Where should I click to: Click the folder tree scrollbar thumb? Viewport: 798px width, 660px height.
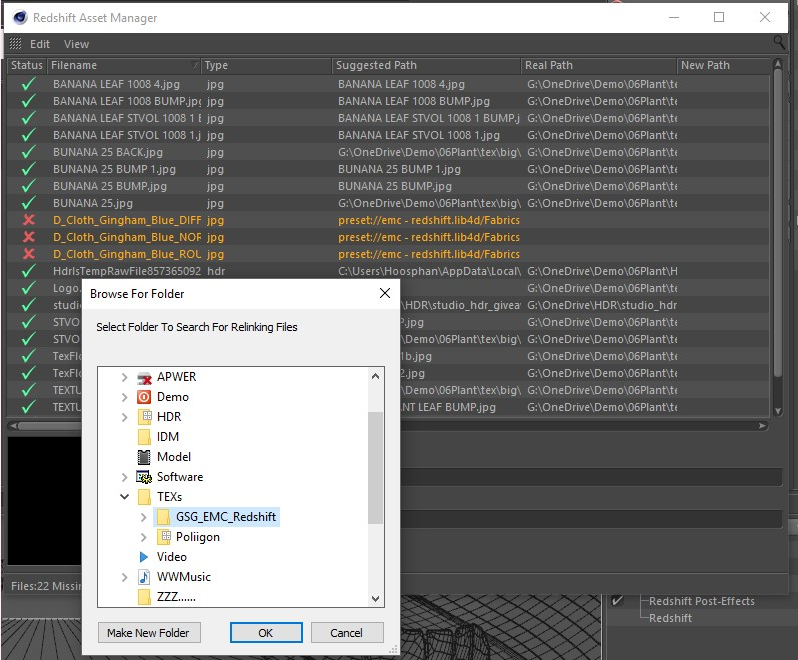(375, 467)
